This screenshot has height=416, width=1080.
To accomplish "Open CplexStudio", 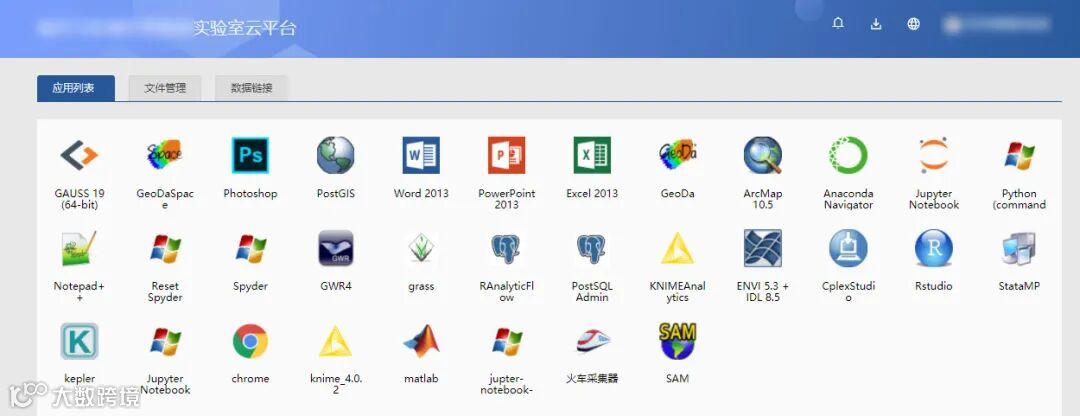I will (848, 248).
